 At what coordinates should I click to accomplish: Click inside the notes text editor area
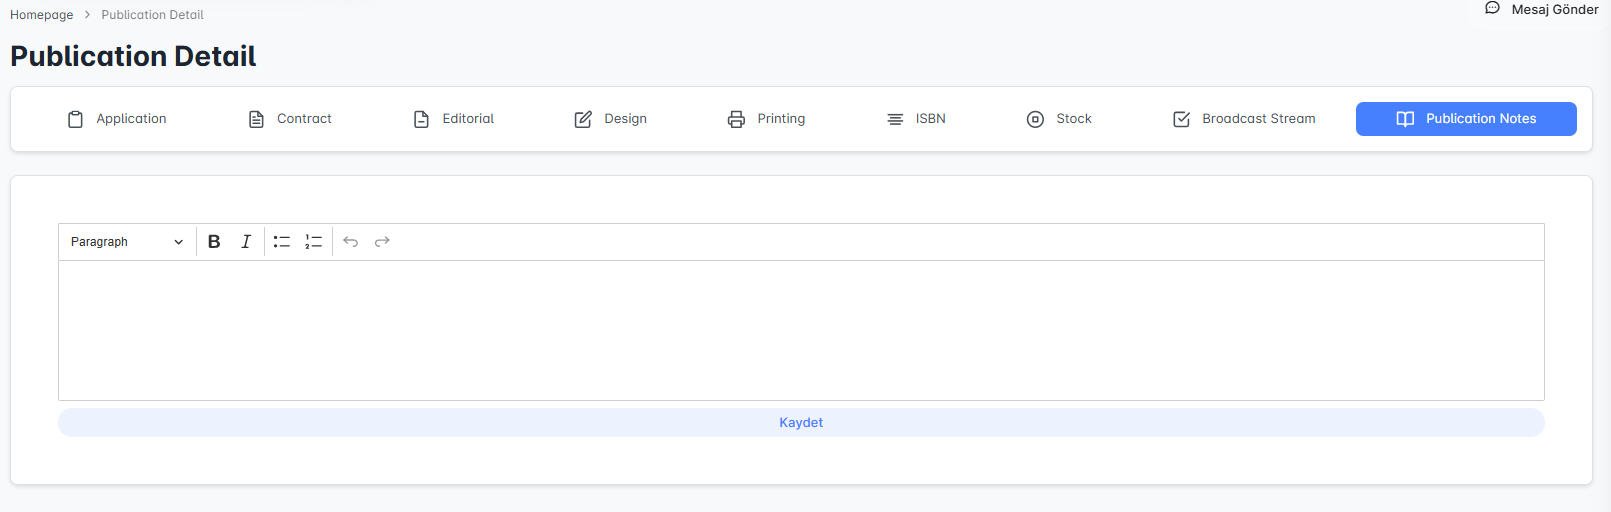pyautogui.click(x=800, y=330)
